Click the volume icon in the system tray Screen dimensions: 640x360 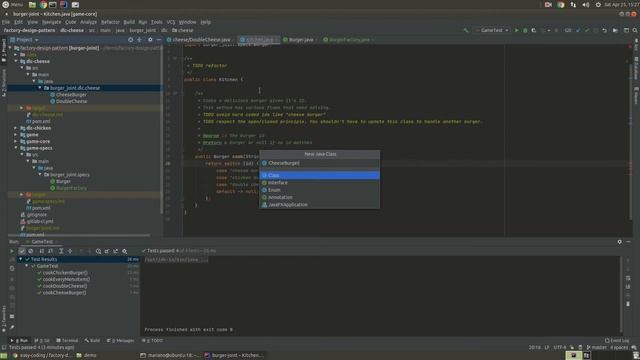(586, 5)
